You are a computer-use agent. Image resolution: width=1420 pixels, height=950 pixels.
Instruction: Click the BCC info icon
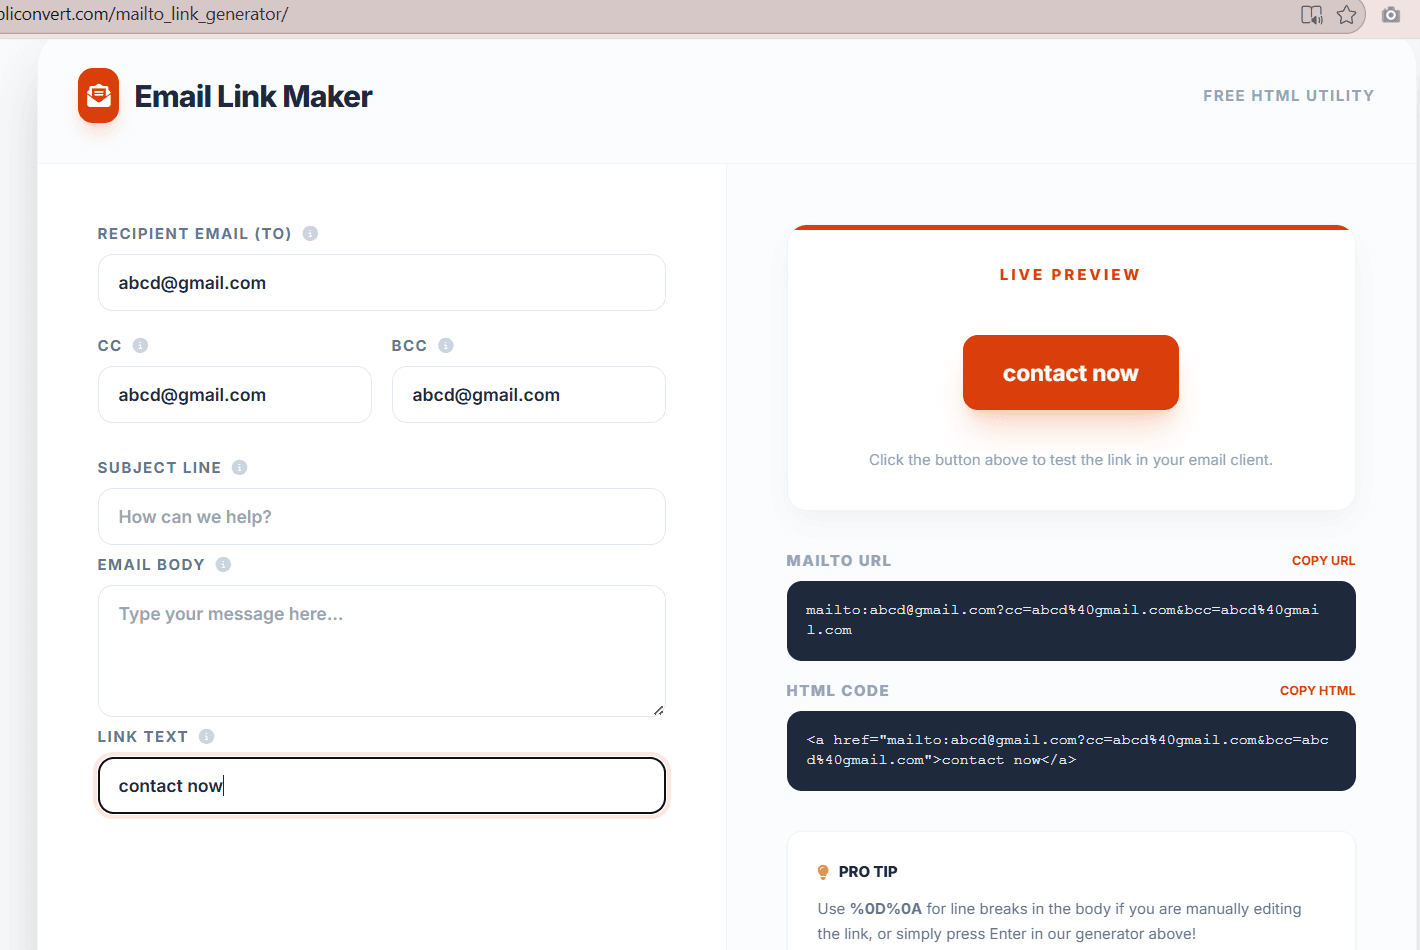coord(446,345)
